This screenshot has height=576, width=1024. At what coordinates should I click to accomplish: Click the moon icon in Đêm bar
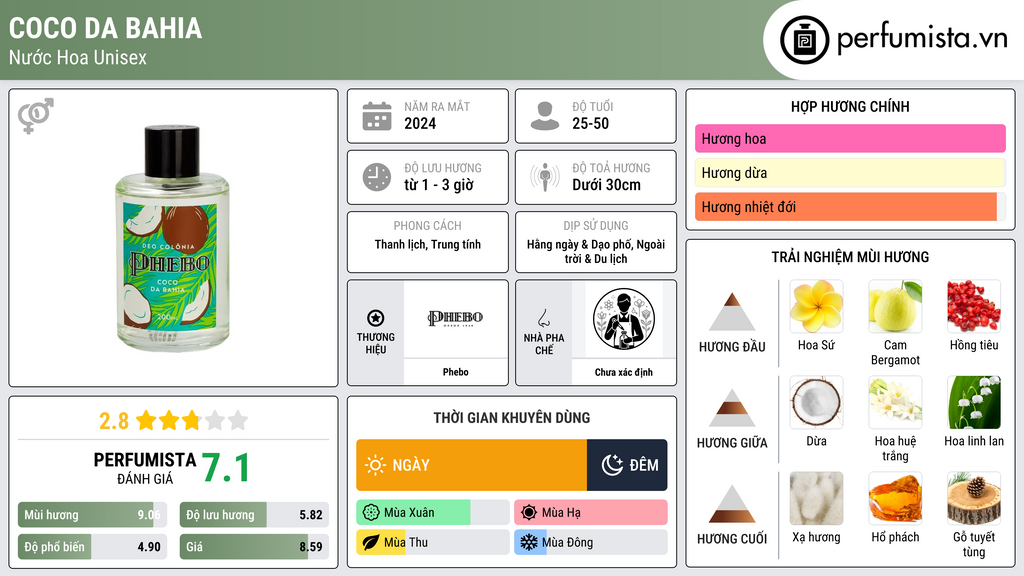[x=613, y=465]
